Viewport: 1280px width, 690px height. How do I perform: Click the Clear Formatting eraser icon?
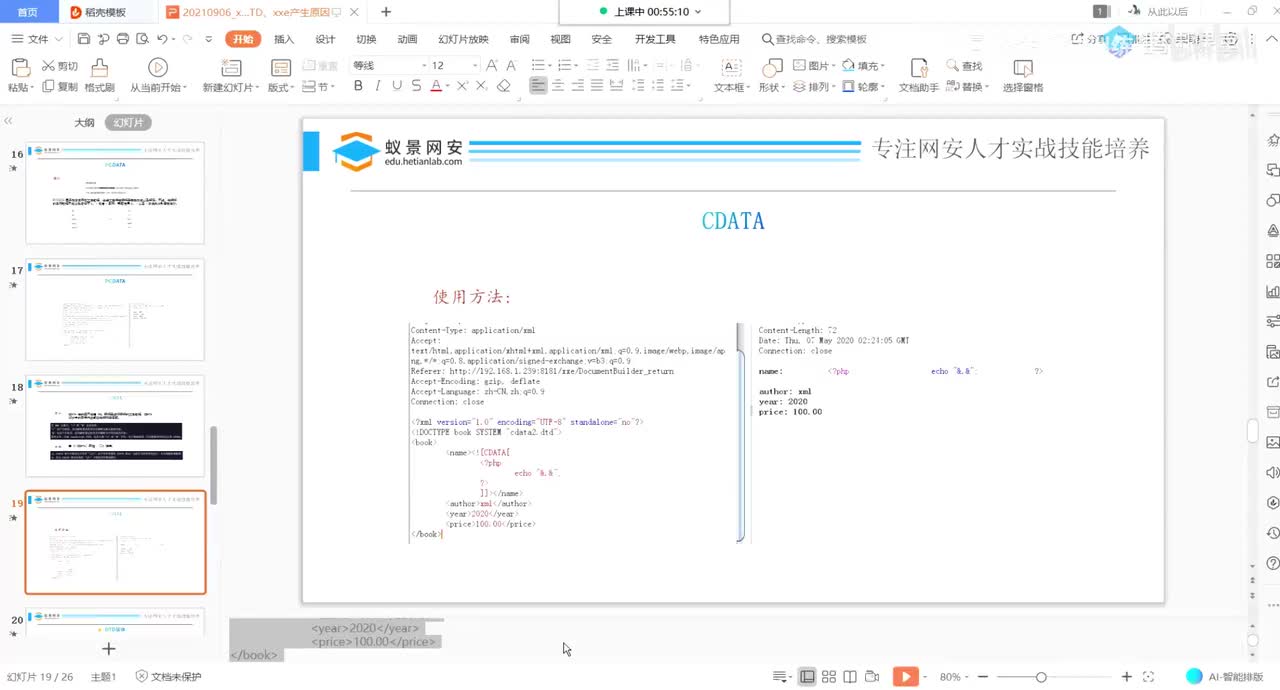[x=504, y=86]
